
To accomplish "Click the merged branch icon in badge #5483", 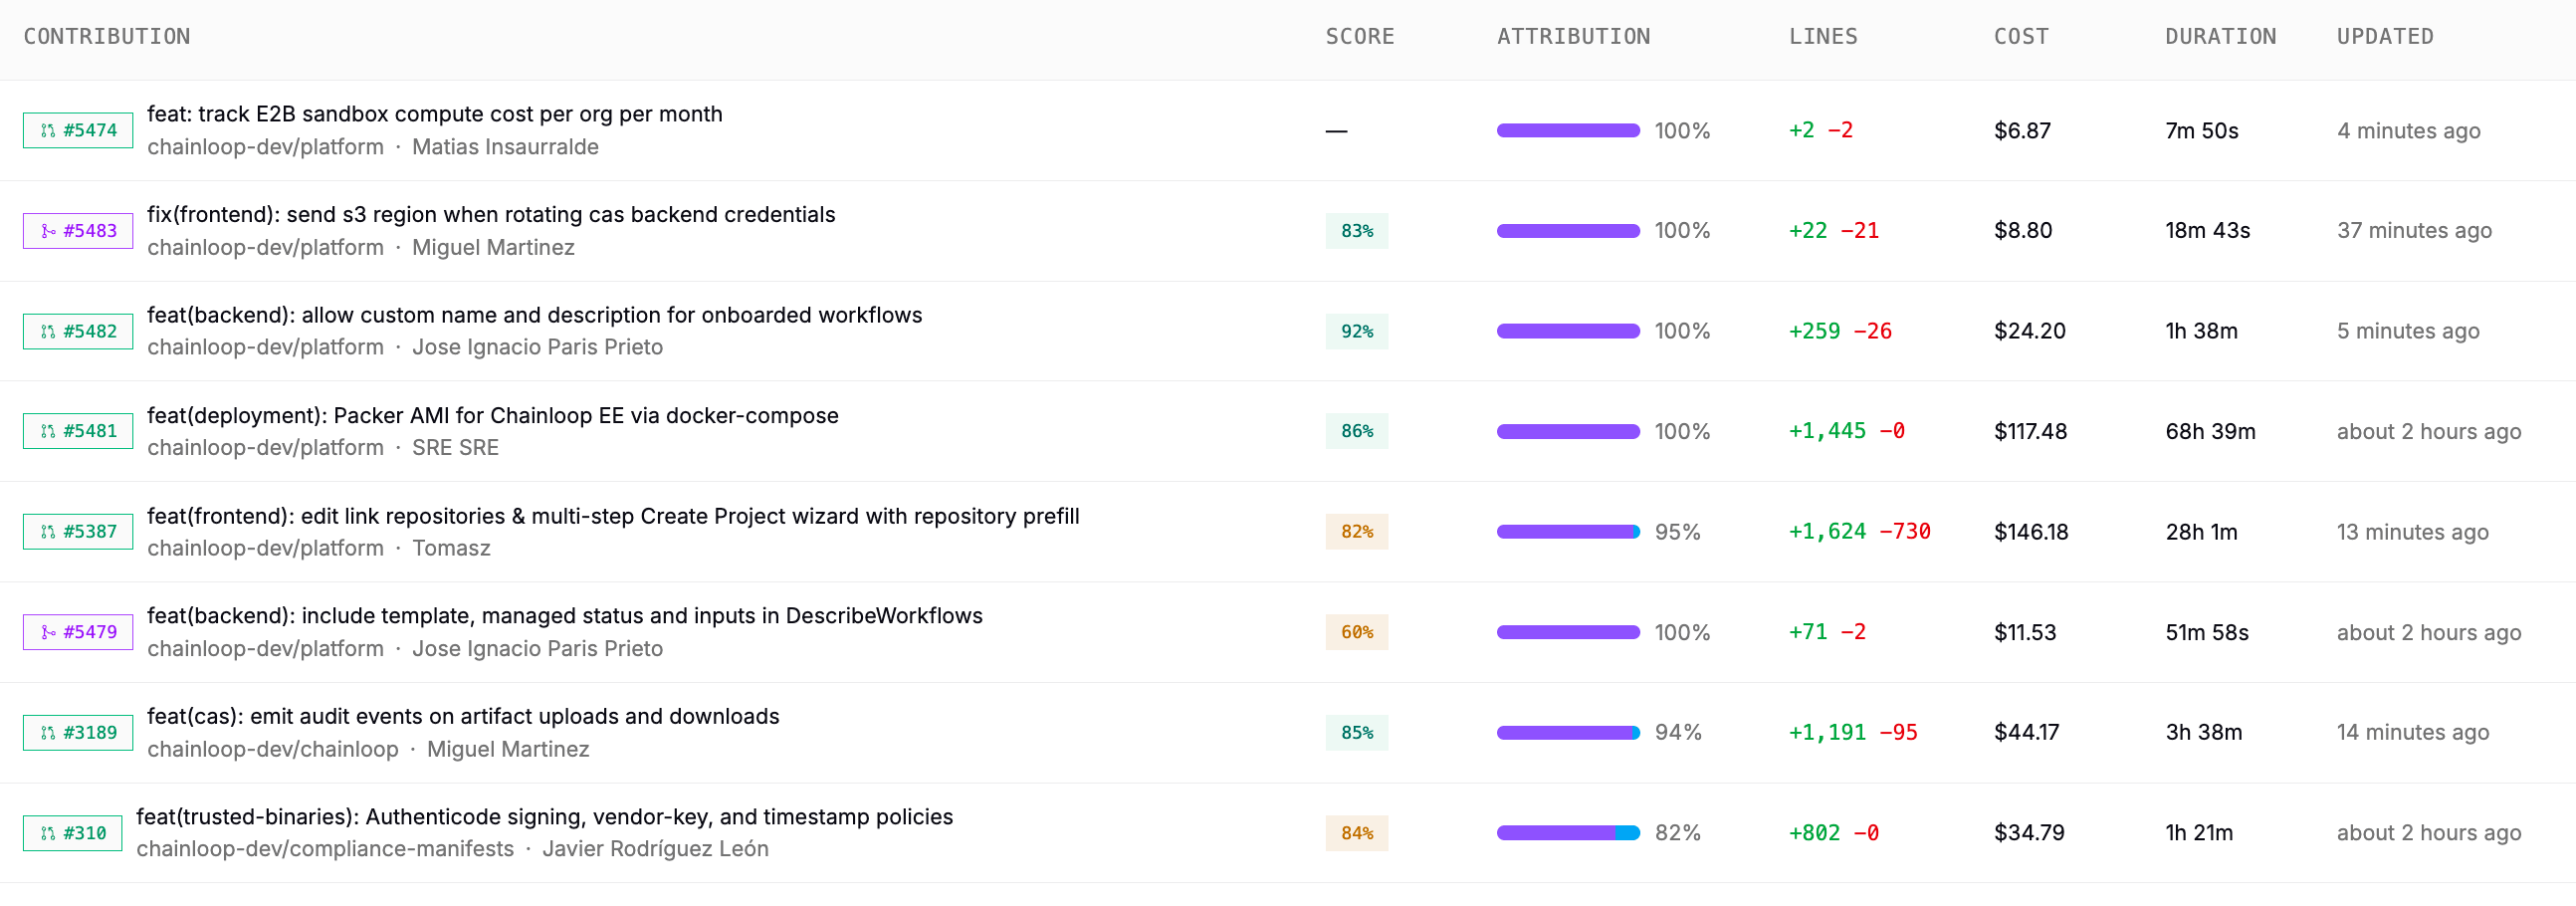I will 48,231.
